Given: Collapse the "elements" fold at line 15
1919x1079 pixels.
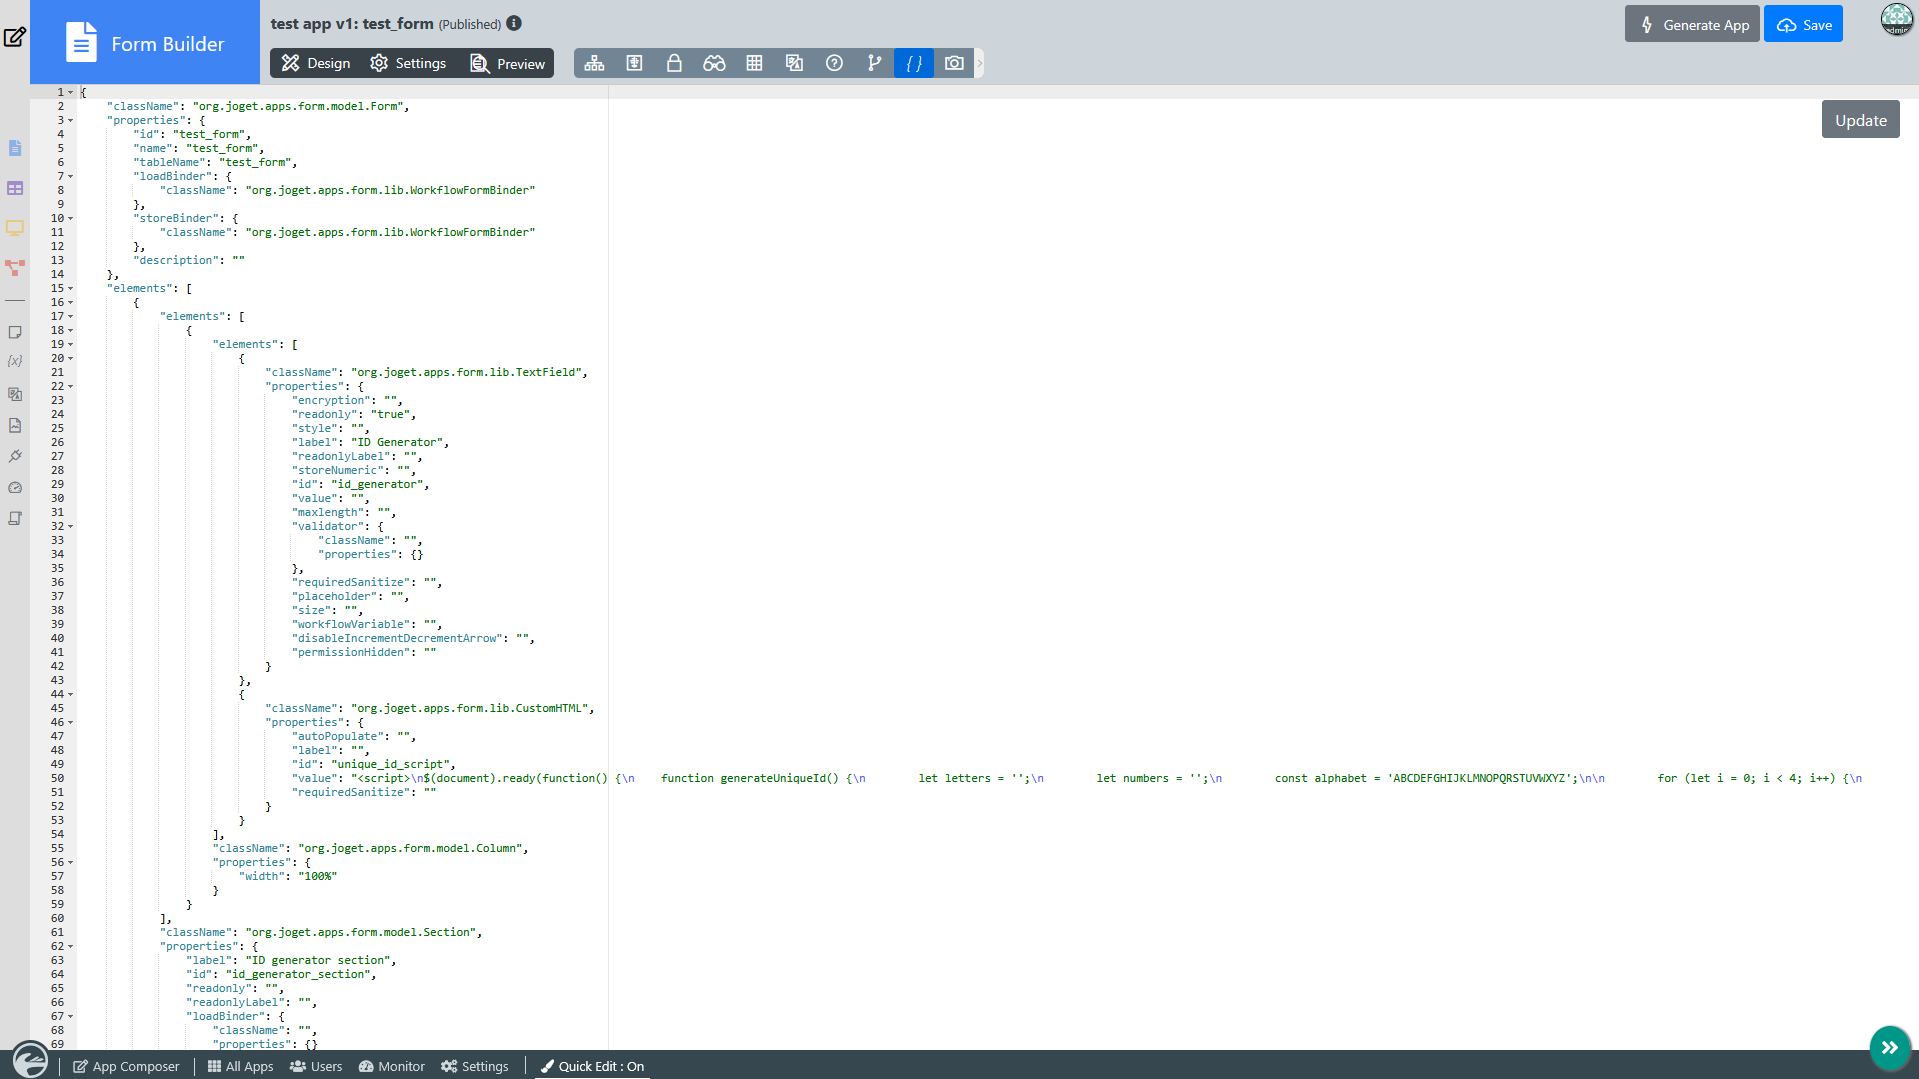Looking at the screenshot, I should tap(70, 289).
